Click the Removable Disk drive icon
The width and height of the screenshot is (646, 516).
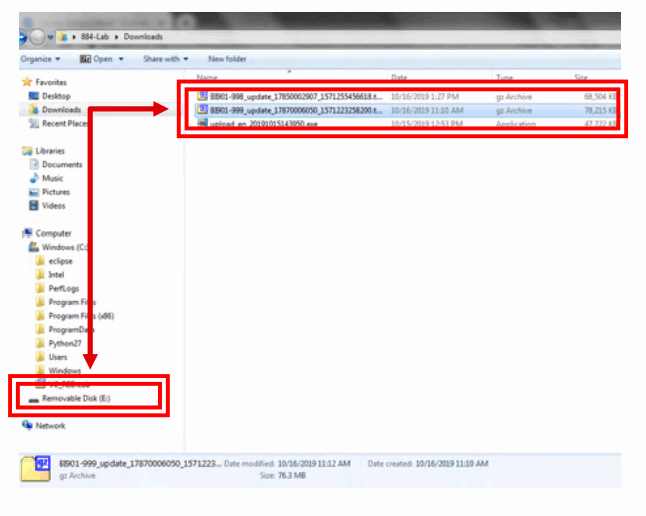(34, 399)
